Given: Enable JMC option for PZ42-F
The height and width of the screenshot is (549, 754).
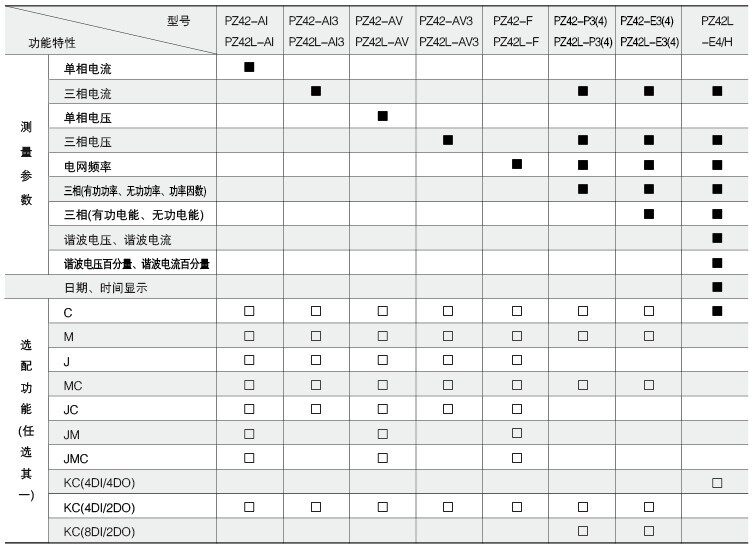Looking at the screenshot, I should (x=517, y=458).
